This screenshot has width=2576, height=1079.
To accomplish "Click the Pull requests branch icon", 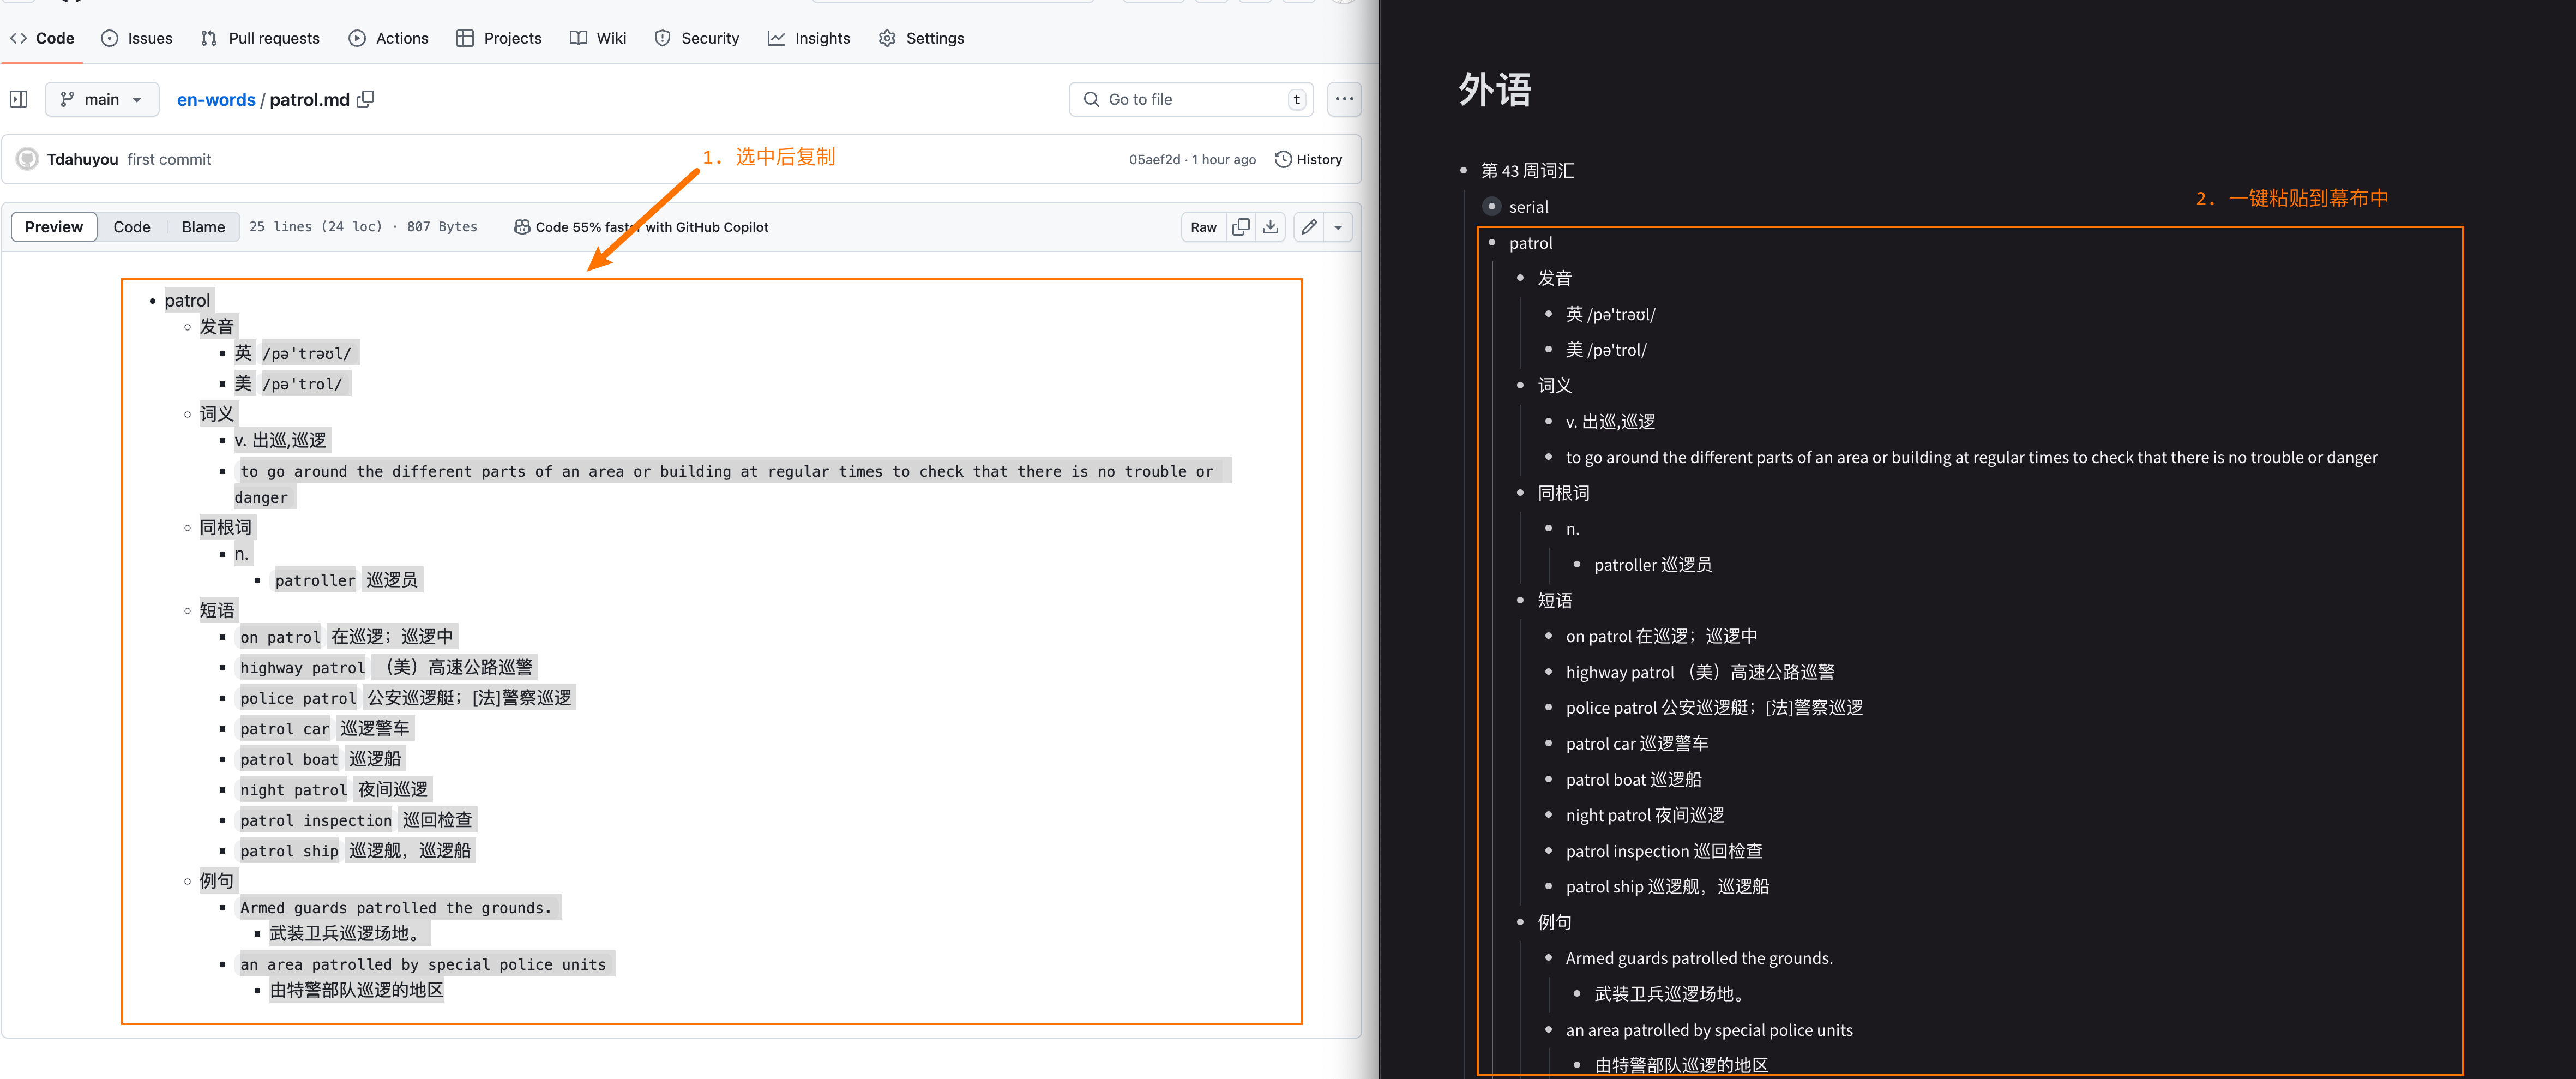I will (x=209, y=38).
